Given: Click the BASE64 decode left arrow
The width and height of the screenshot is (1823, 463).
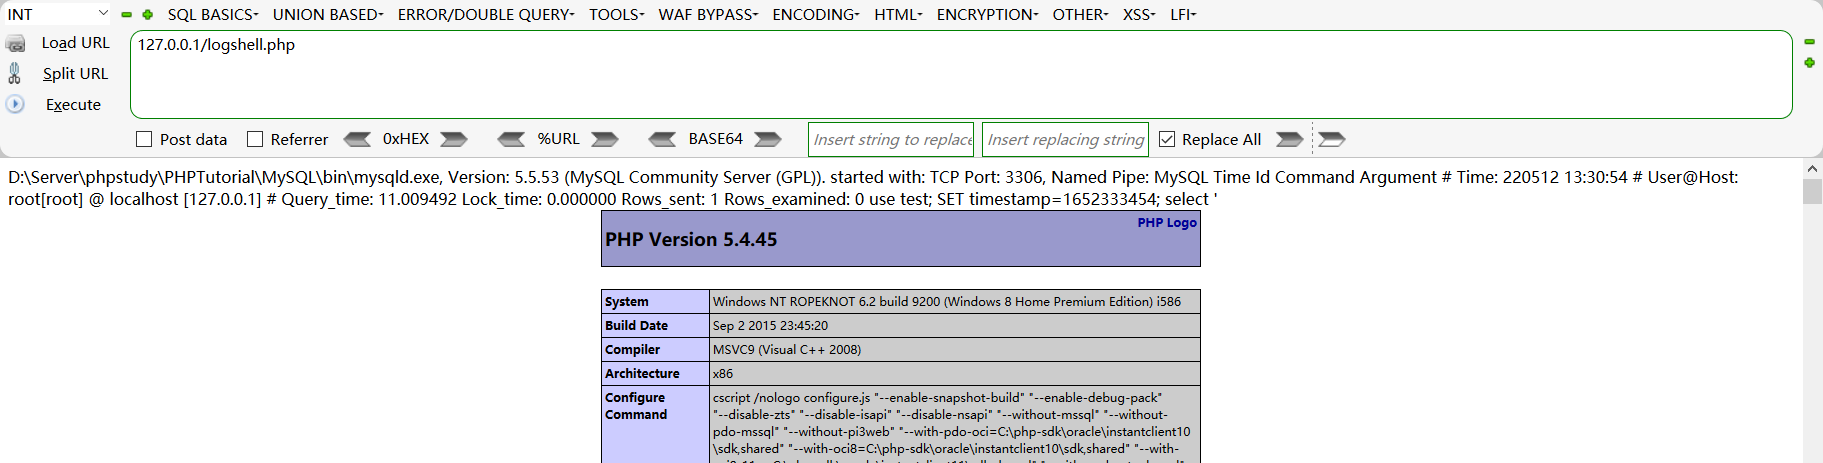Looking at the screenshot, I should coord(662,139).
